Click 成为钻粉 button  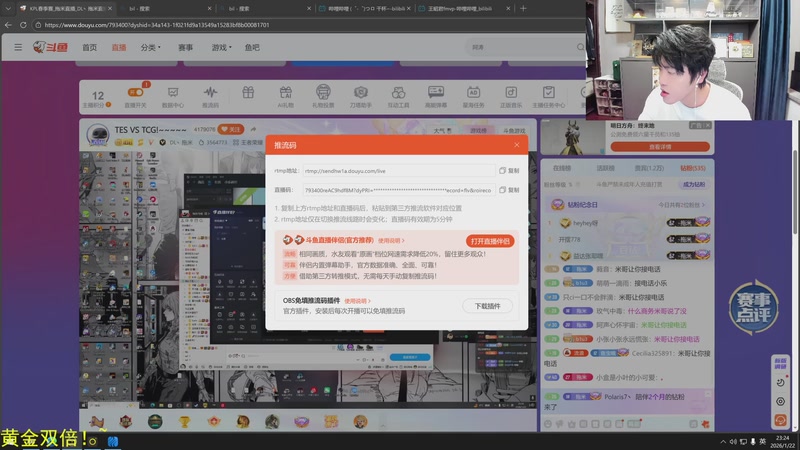pyautogui.click(x=694, y=184)
